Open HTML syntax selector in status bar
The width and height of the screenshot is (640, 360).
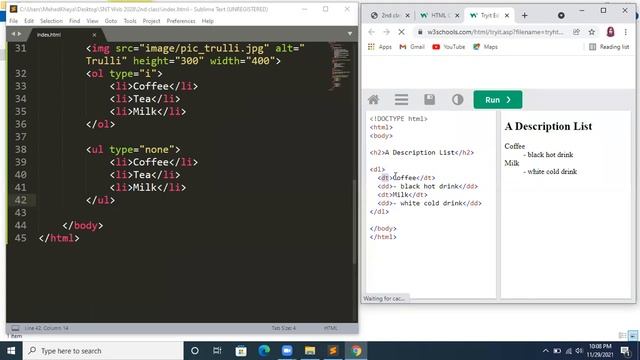(x=330, y=328)
